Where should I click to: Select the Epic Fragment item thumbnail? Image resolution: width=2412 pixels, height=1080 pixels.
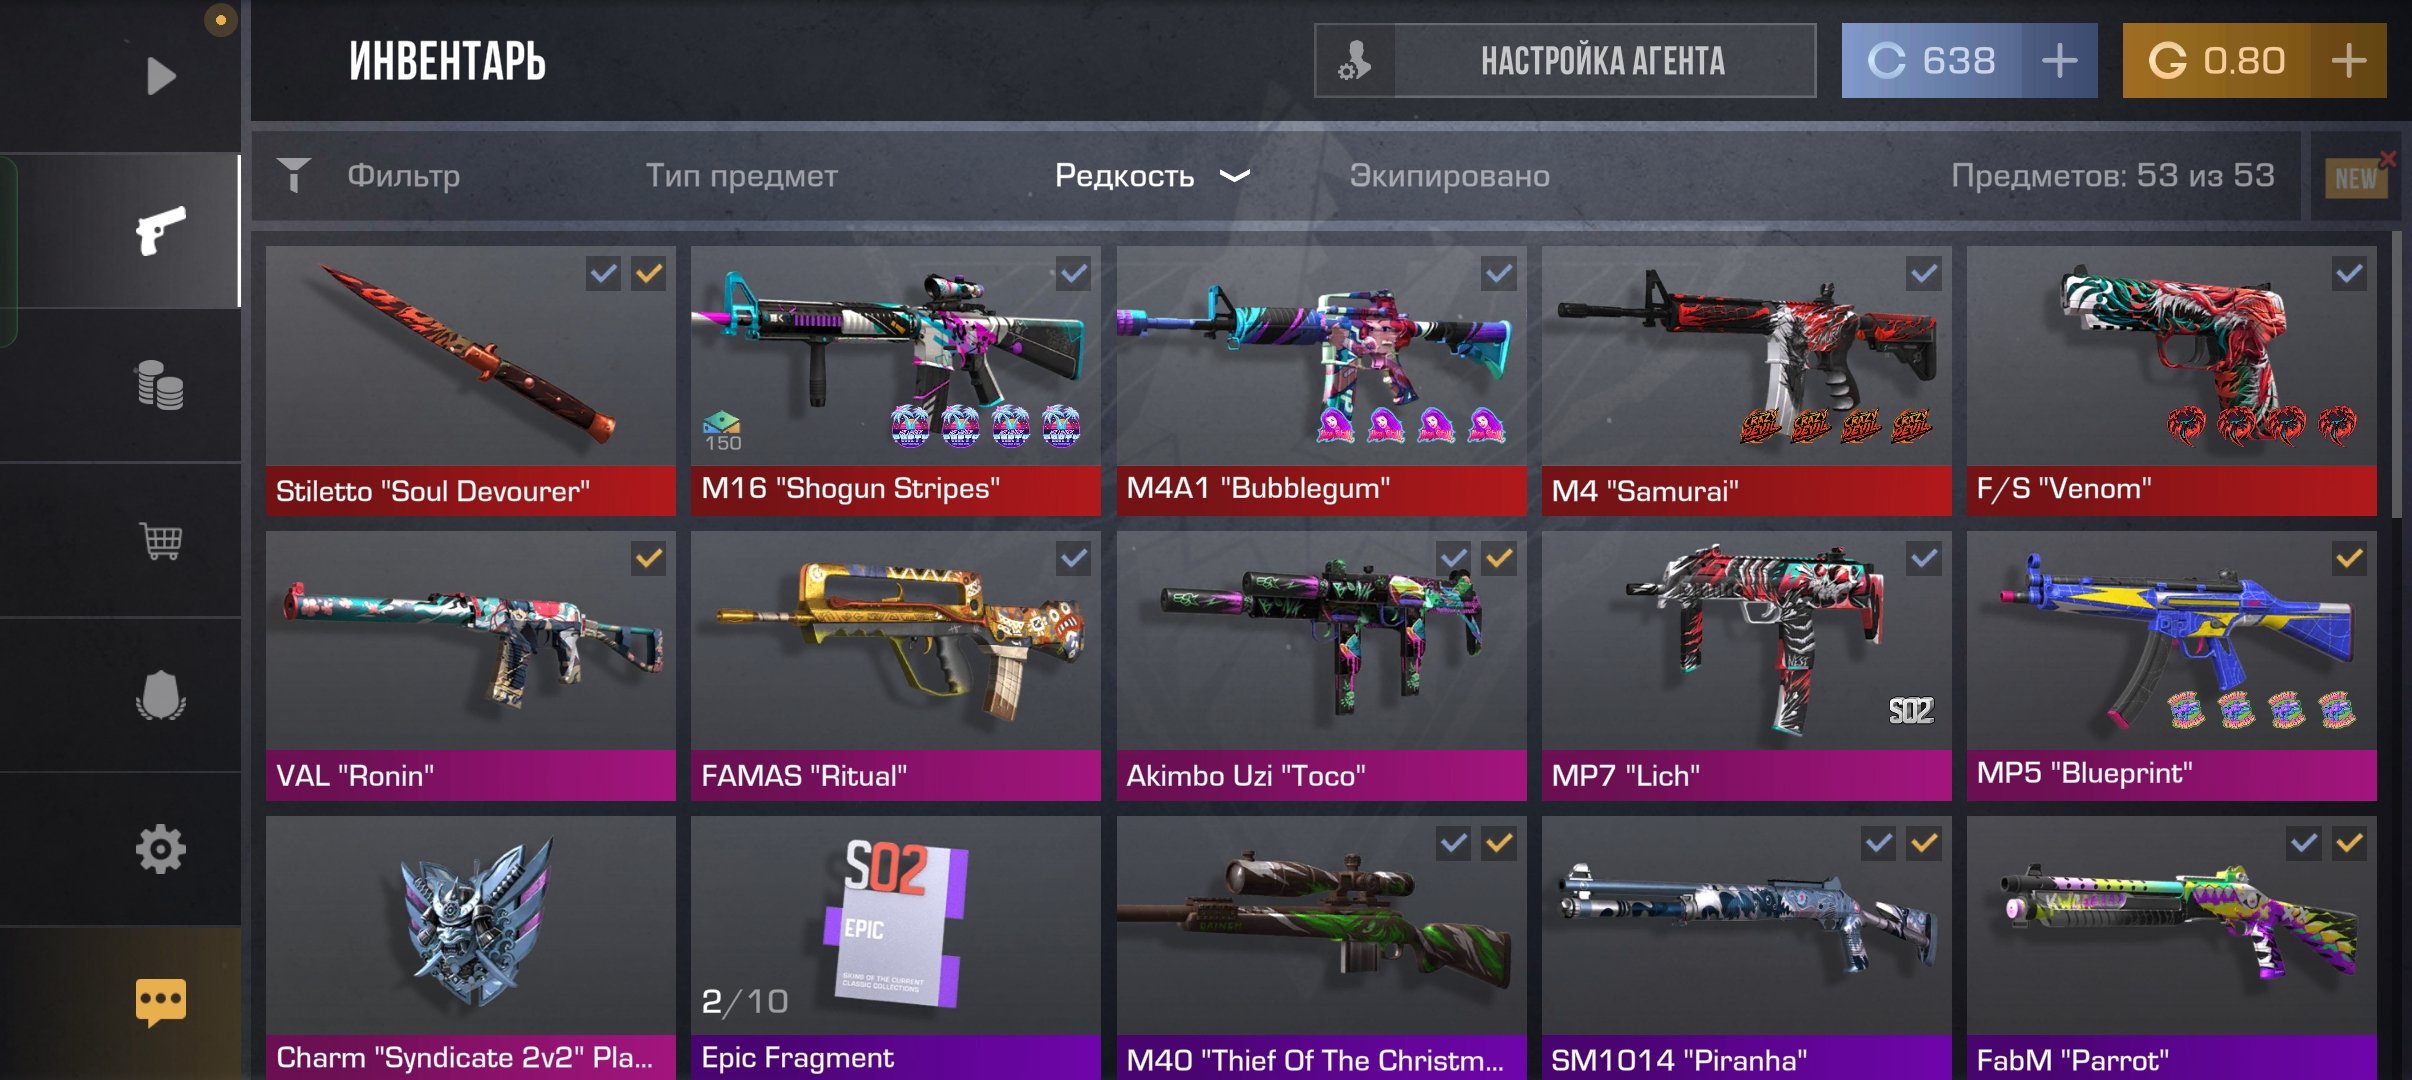coord(895,947)
